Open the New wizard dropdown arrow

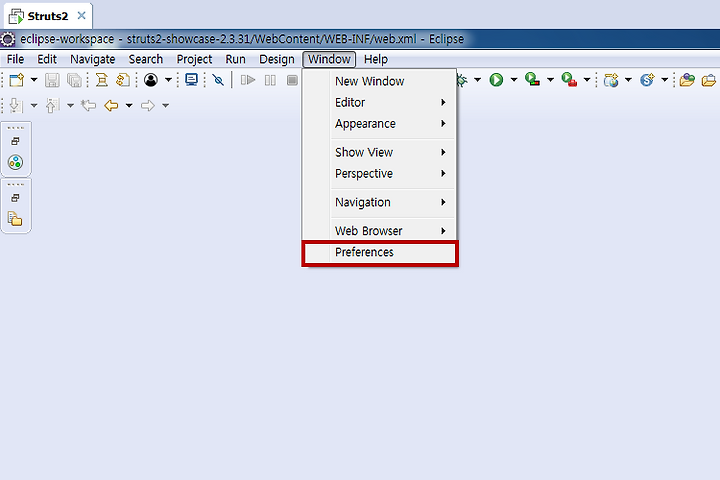[34, 80]
